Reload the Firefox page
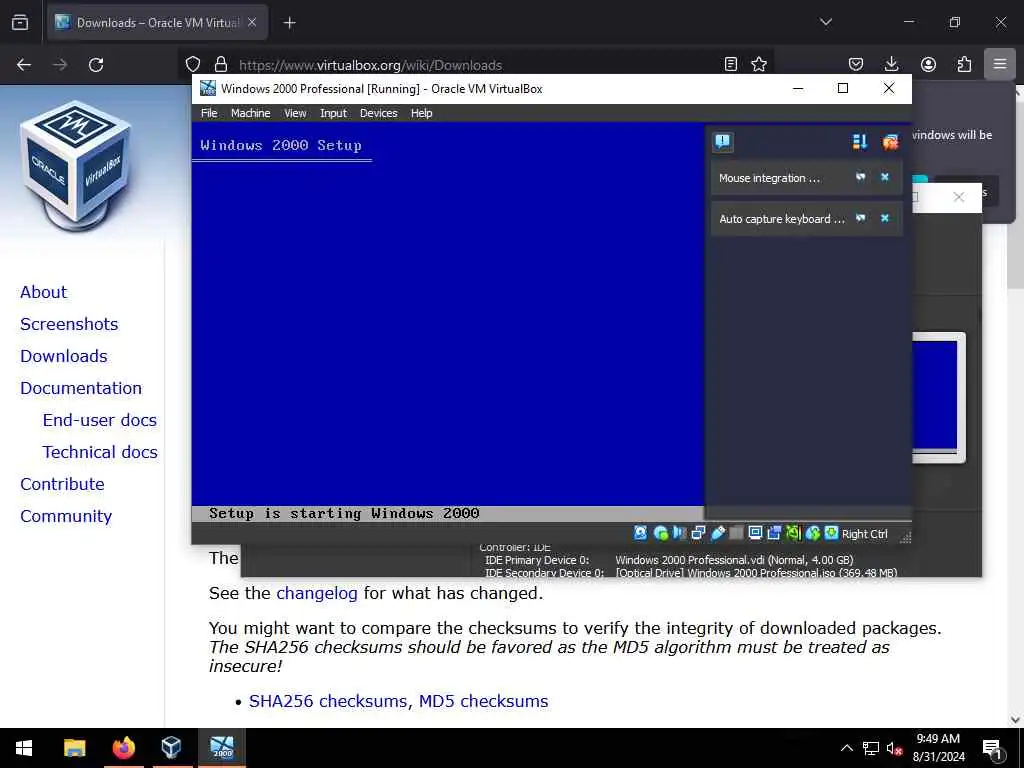This screenshot has width=1024, height=768. 96,65
